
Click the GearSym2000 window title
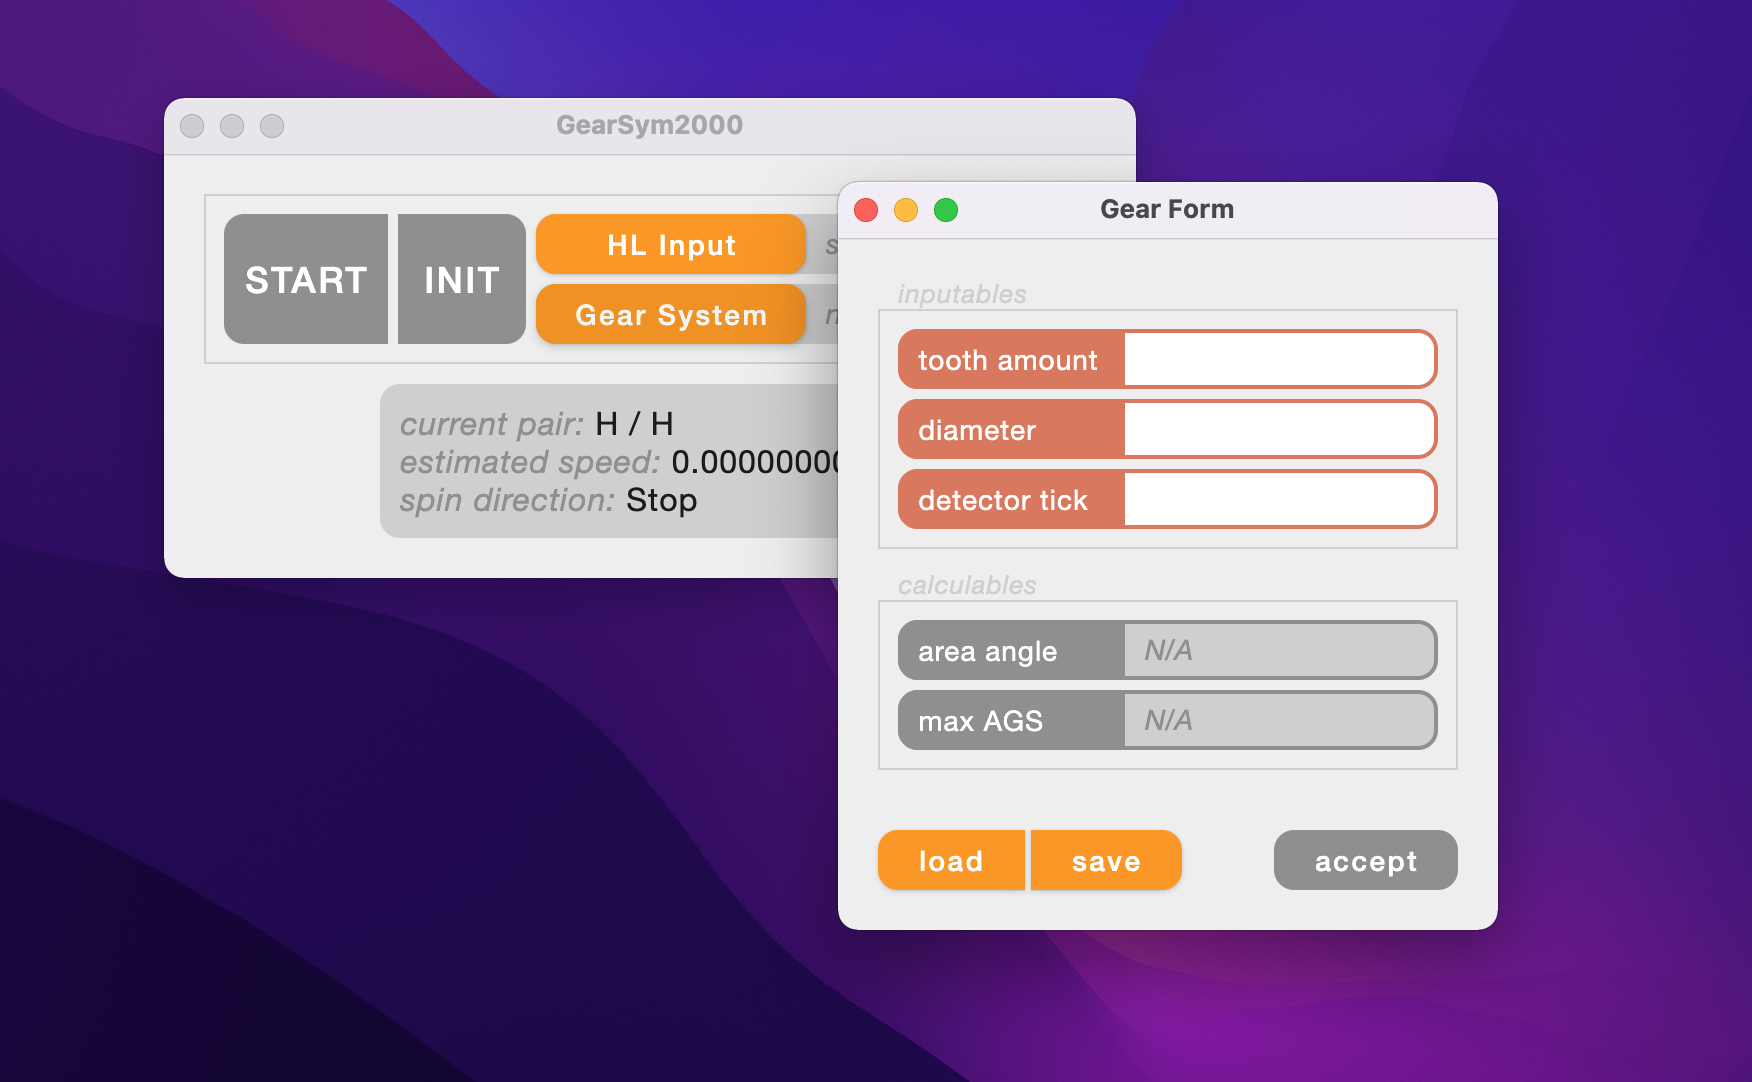tap(650, 125)
